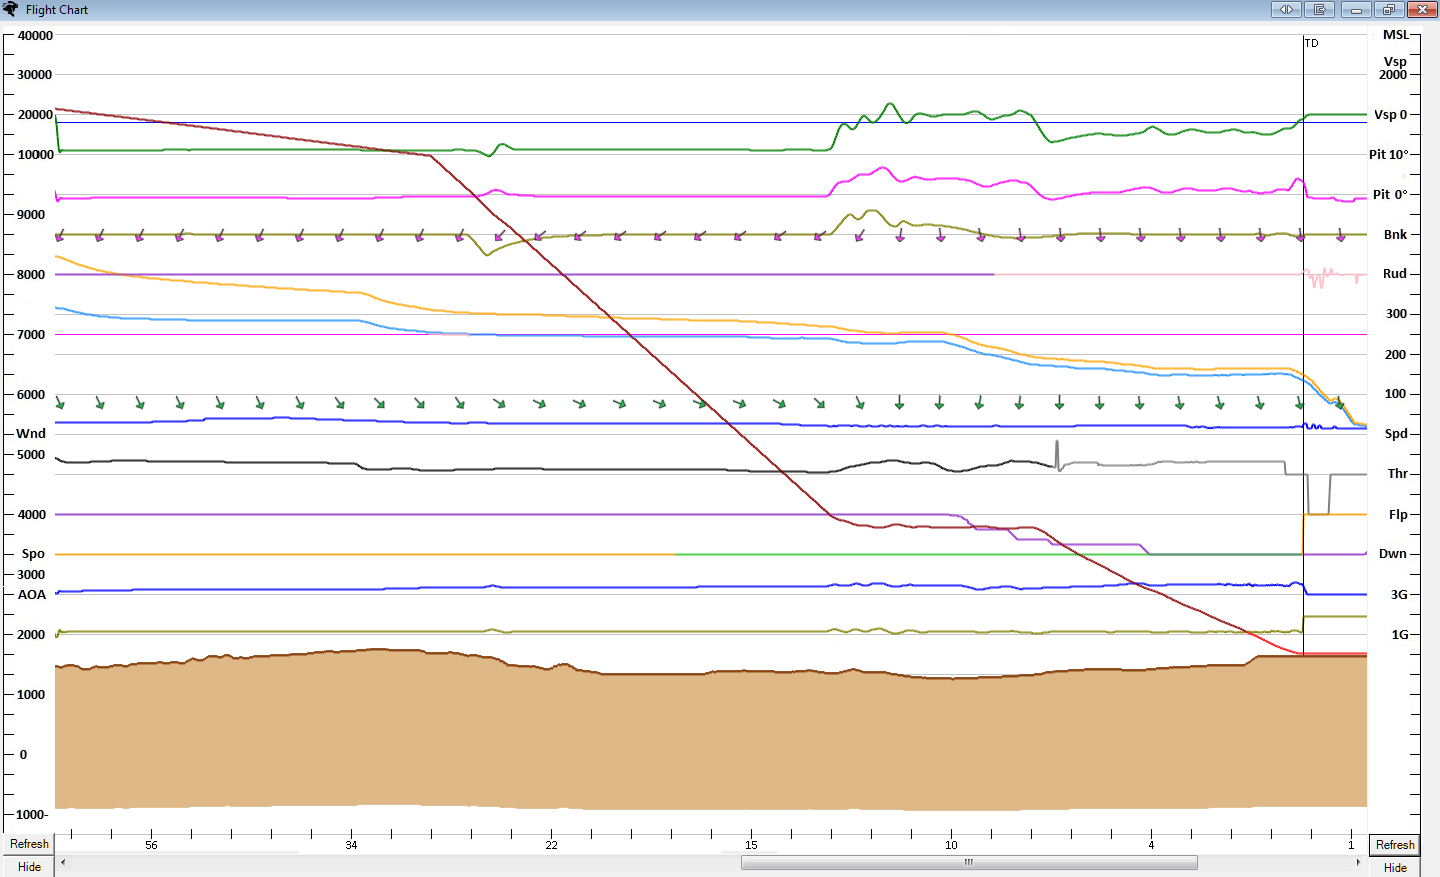Click the Flp flaps label
Viewport: 1440px width, 877px height.
1397,515
